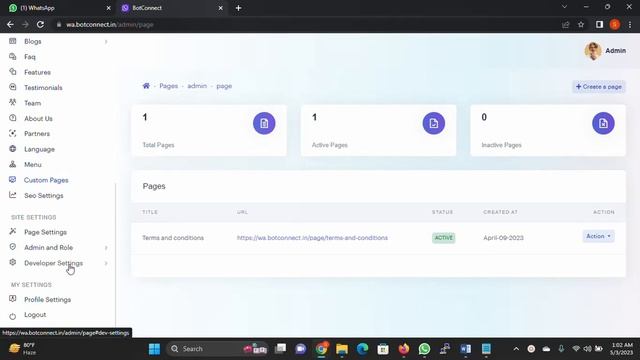Screen dimensions: 640x360
Task: Click the Pages breadcrumb link
Action: 169,86
